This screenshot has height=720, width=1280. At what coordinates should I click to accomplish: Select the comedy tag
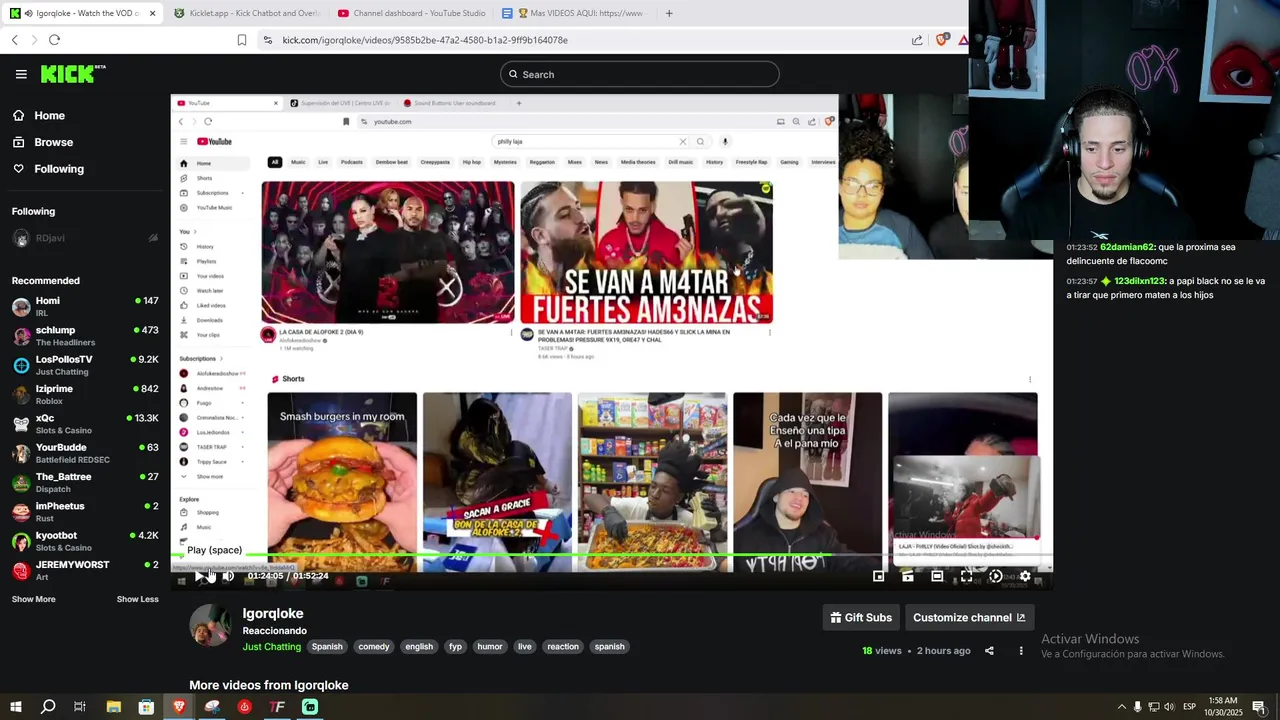pyautogui.click(x=374, y=647)
